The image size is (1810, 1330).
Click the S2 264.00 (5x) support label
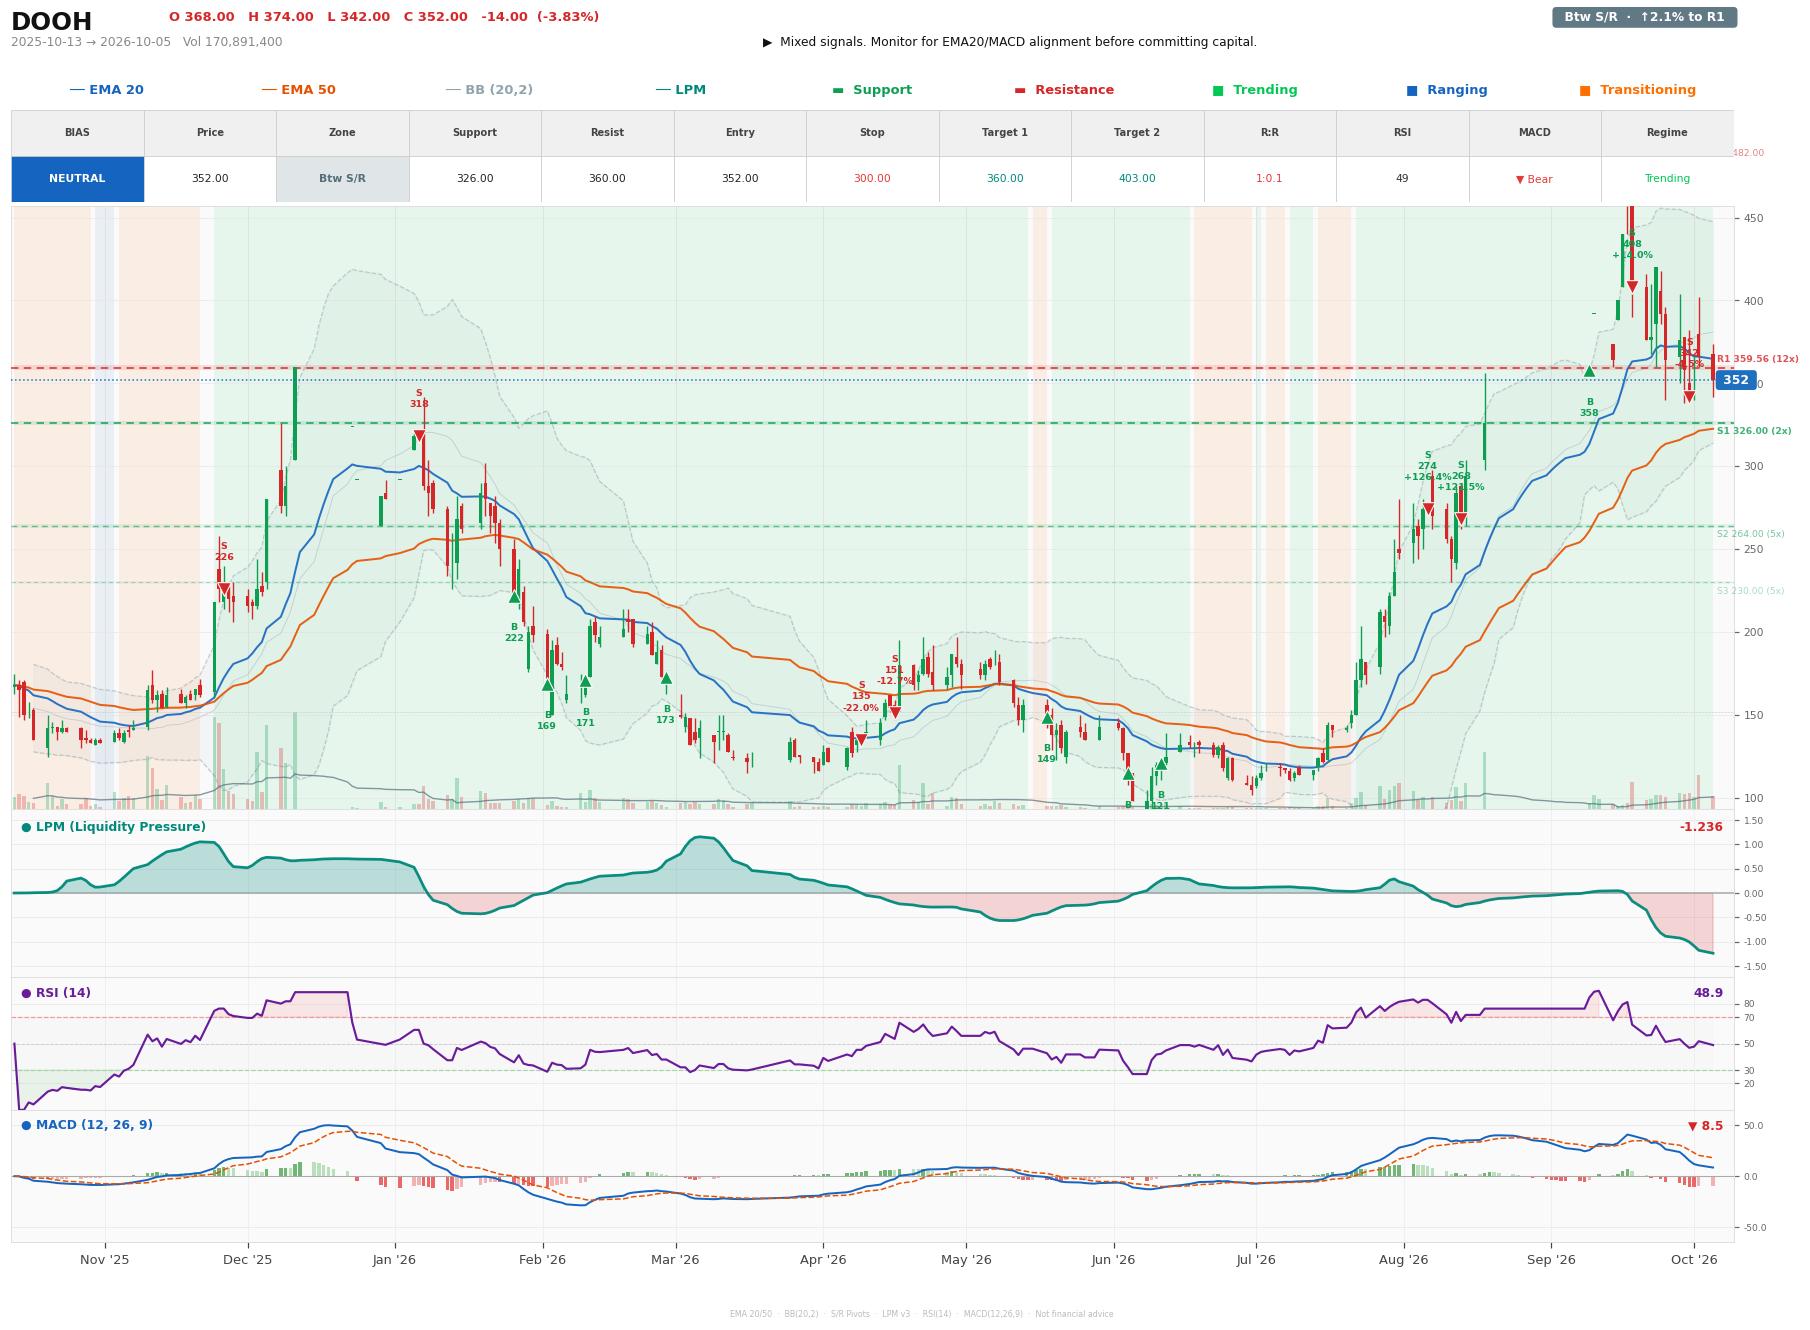[1750, 534]
